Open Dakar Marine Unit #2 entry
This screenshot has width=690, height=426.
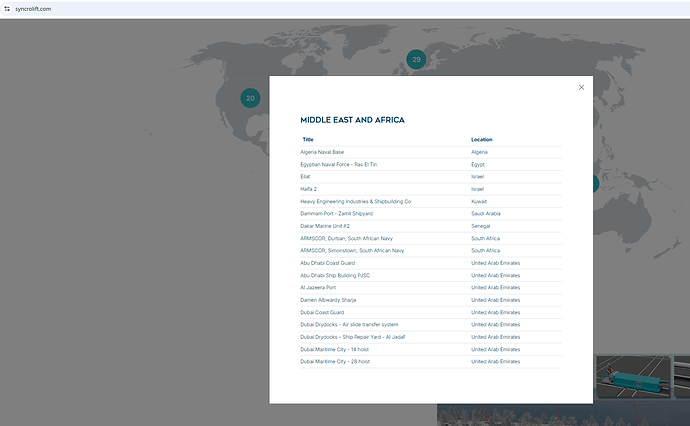325,226
